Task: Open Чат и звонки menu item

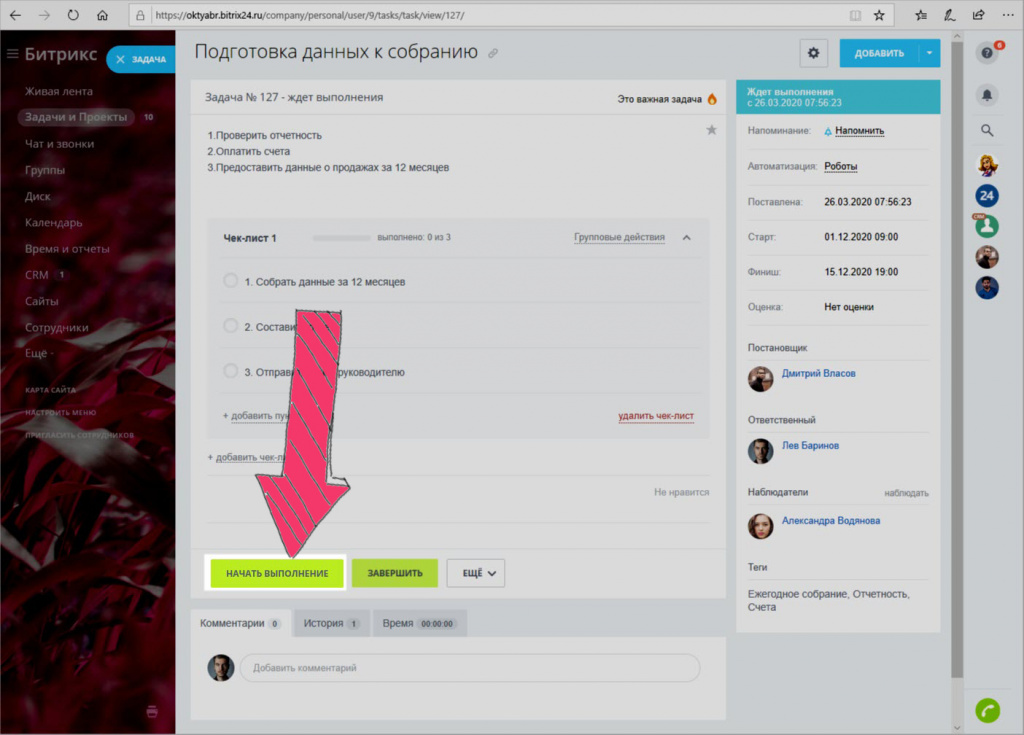Action: [x=59, y=144]
